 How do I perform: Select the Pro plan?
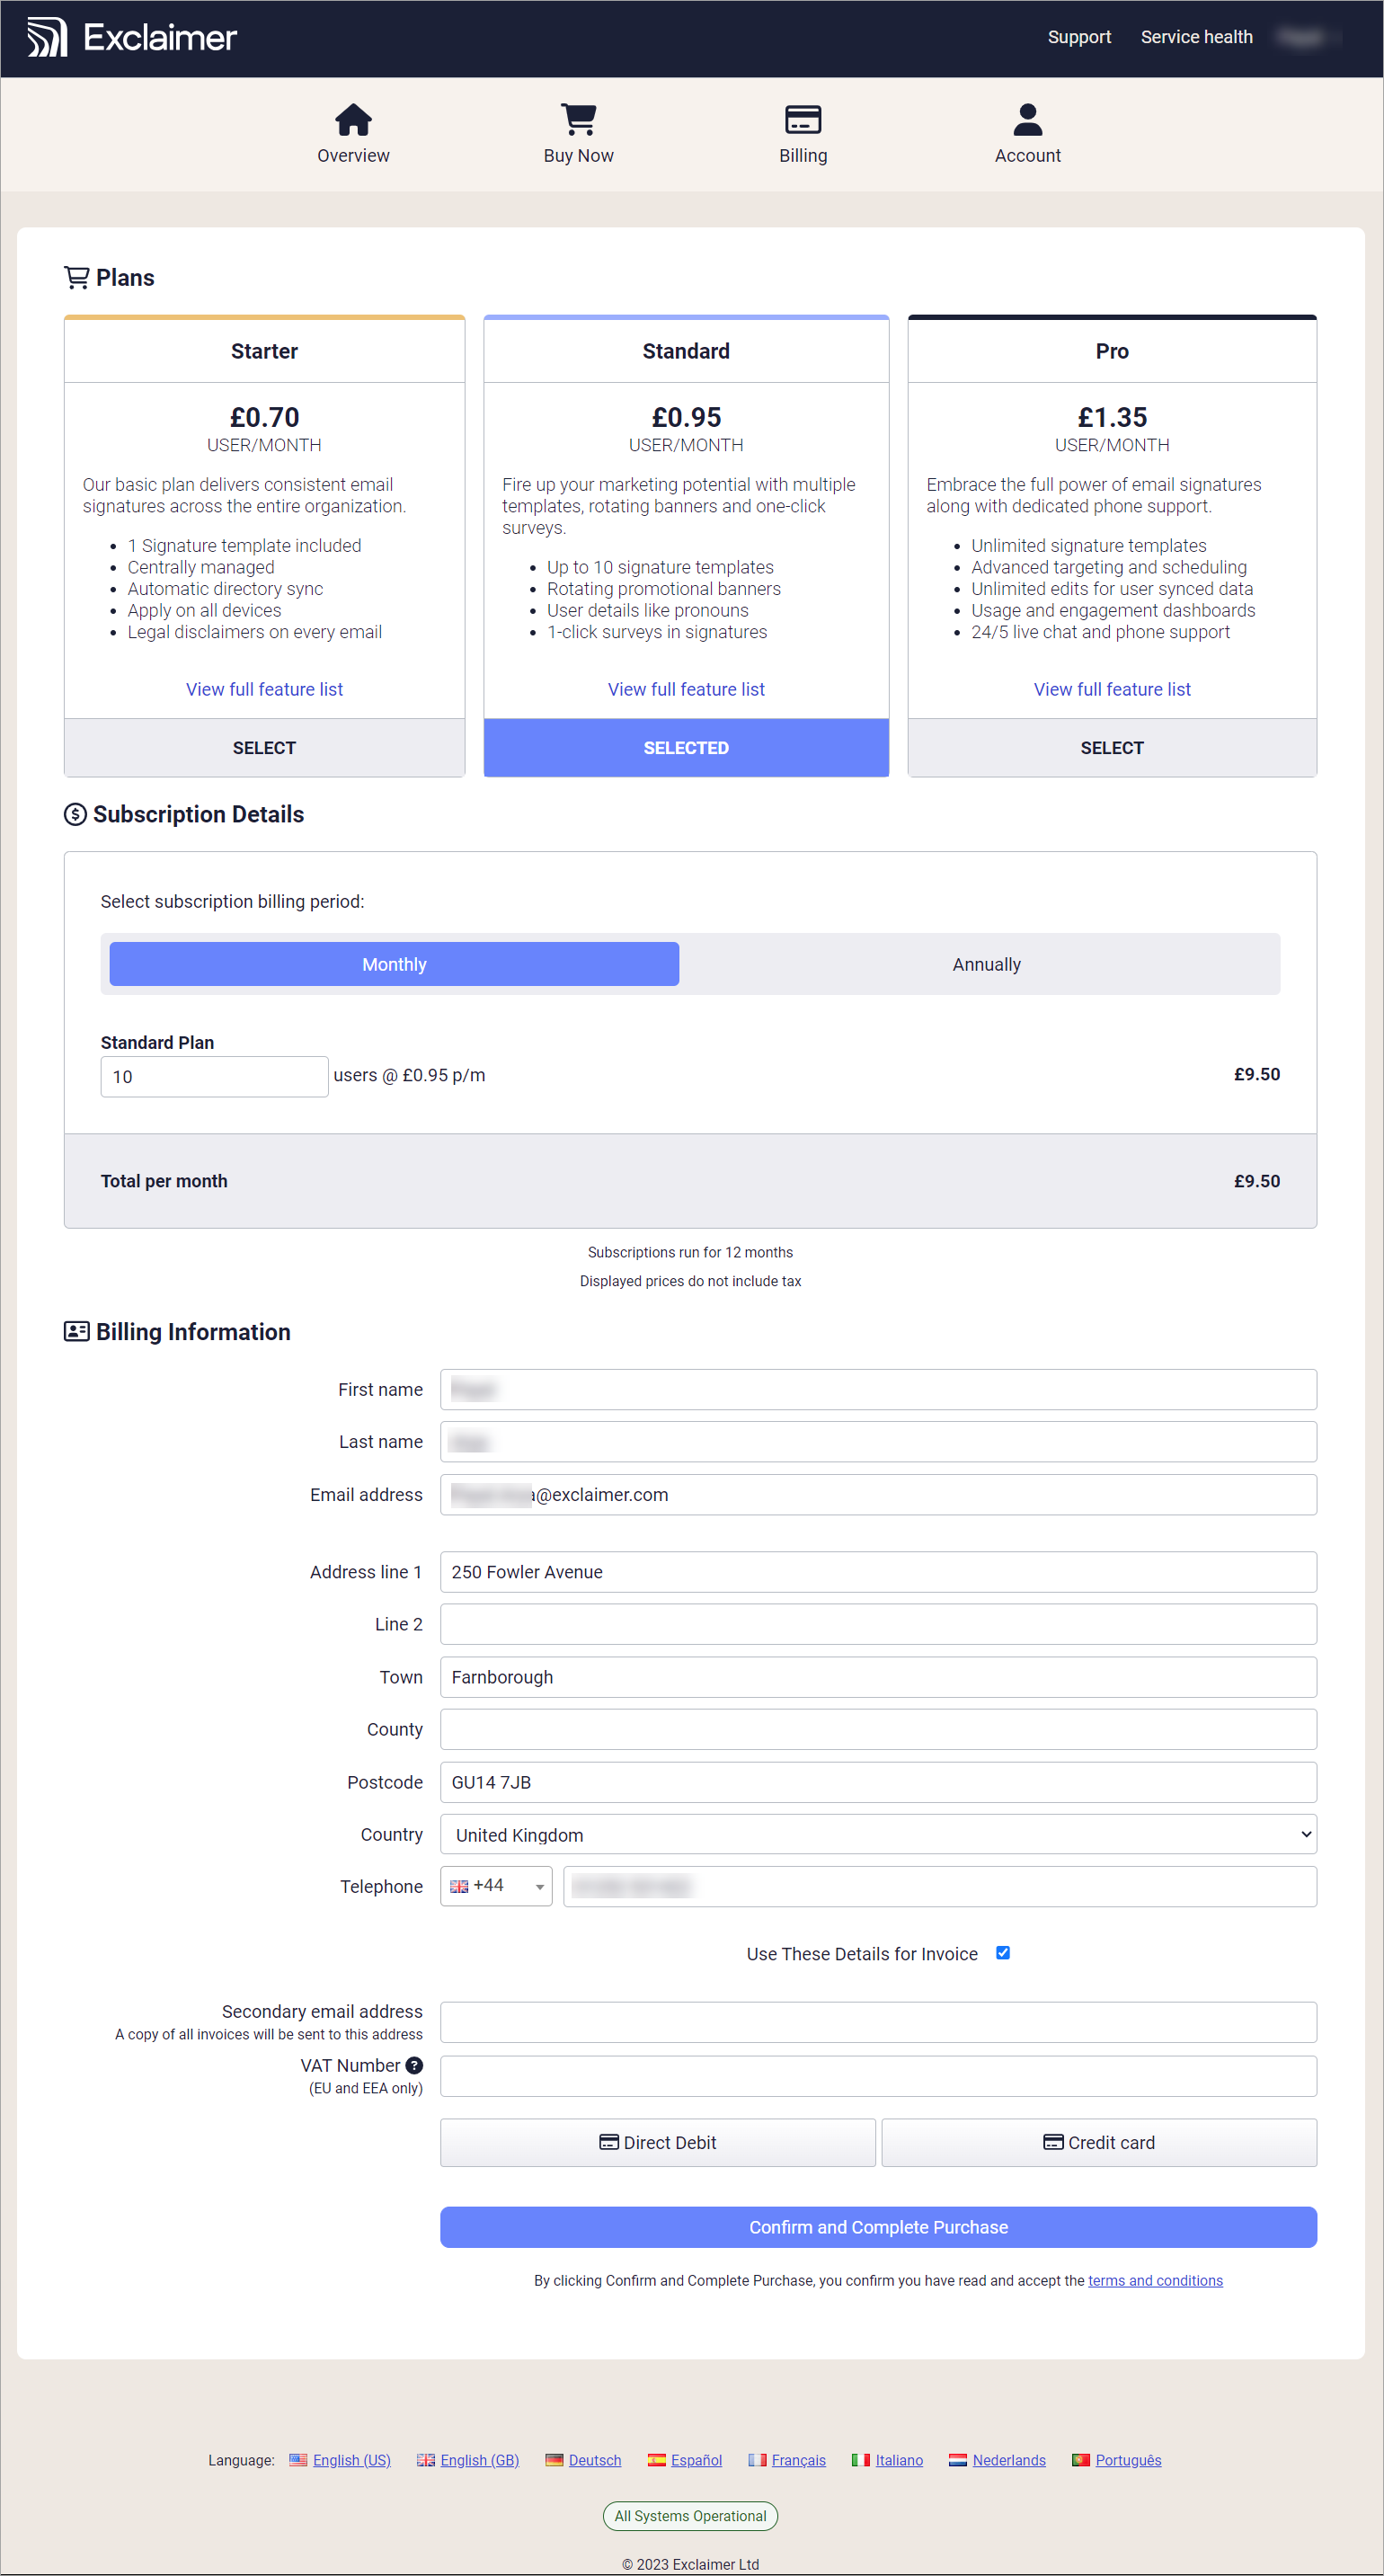click(x=1111, y=748)
